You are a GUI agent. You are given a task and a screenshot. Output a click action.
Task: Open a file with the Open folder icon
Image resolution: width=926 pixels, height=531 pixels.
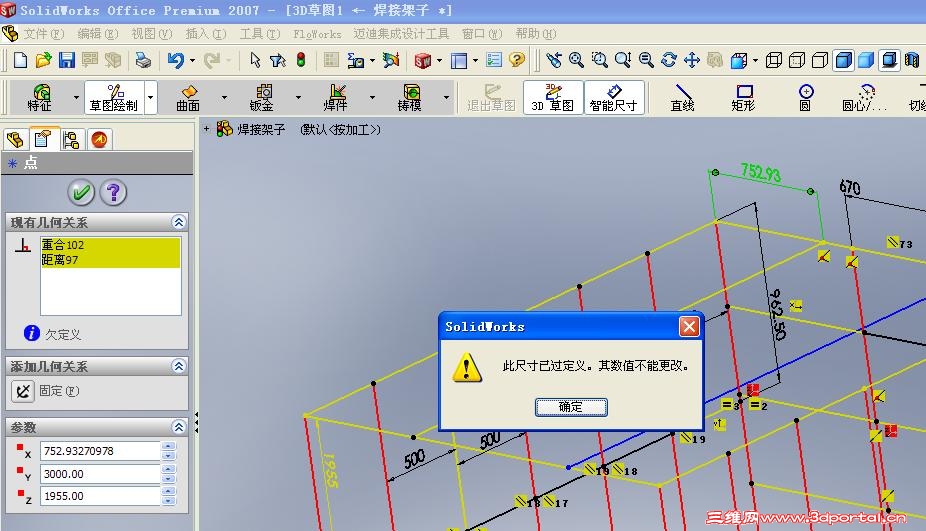43,60
